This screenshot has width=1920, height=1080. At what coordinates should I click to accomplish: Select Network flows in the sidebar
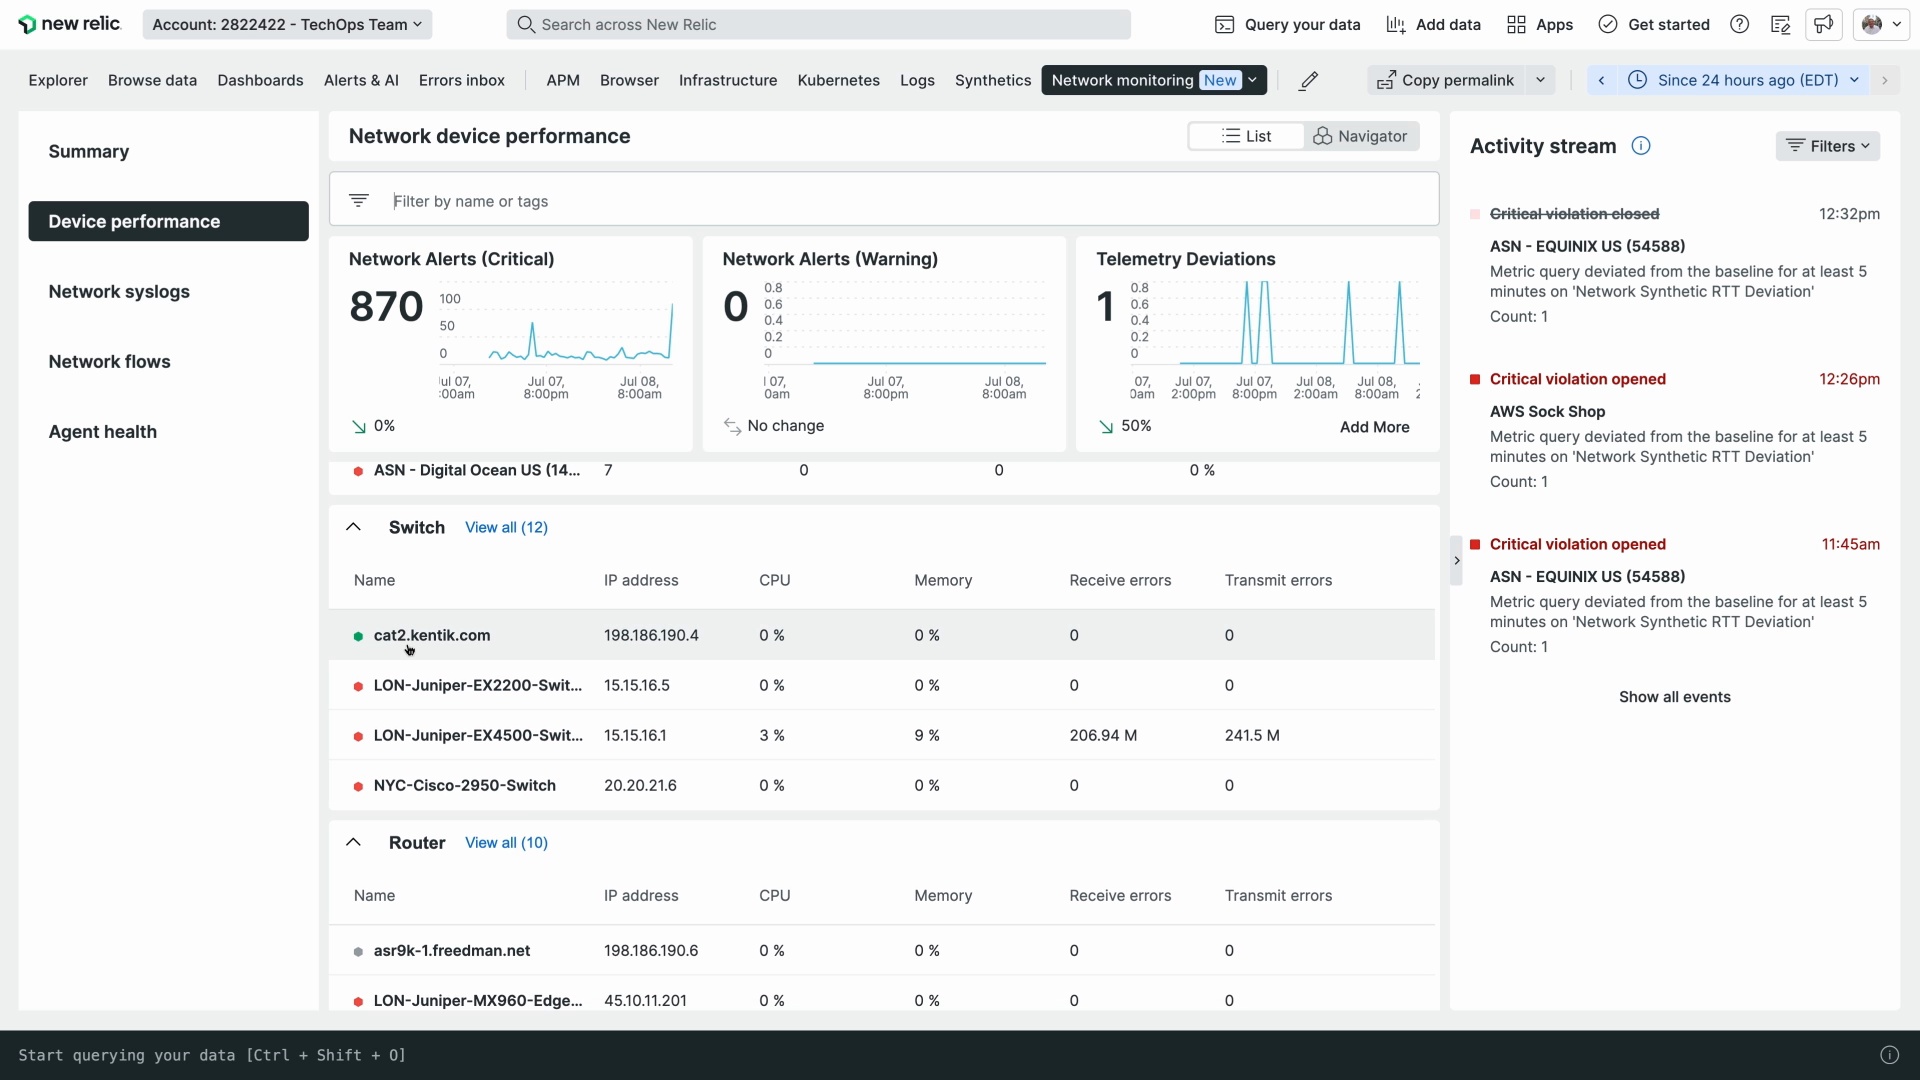point(168,361)
